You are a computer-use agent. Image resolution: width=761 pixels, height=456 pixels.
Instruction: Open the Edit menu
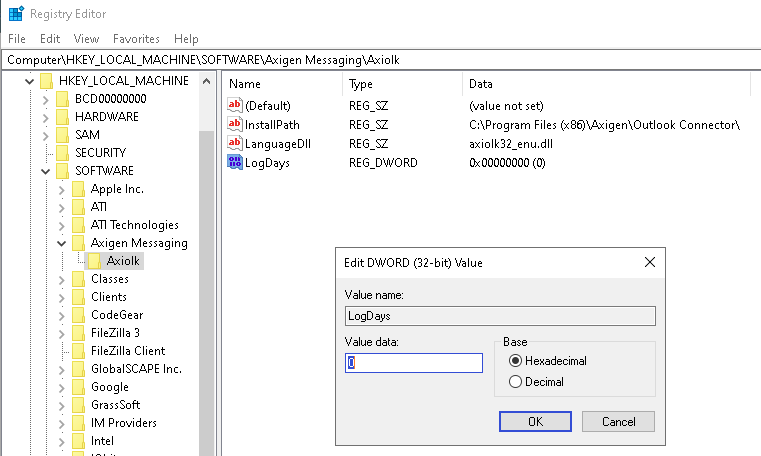tap(50, 39)
